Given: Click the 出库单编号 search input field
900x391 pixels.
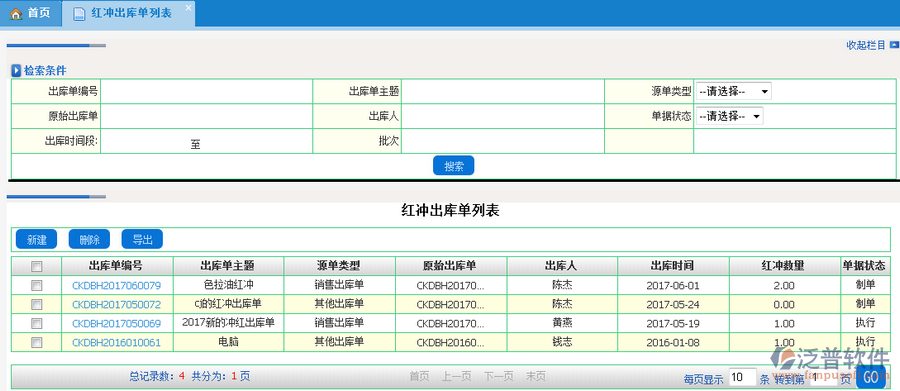Looking at the screenshot, I should (x=207, y=91).
